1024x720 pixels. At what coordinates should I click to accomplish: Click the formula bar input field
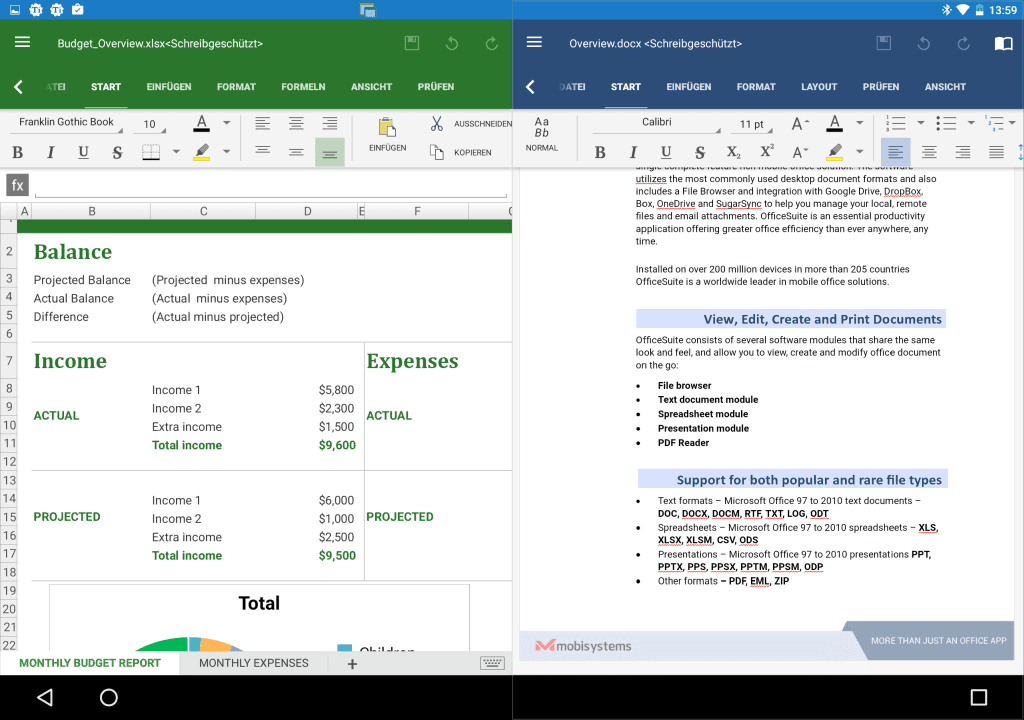coord(271,186)
